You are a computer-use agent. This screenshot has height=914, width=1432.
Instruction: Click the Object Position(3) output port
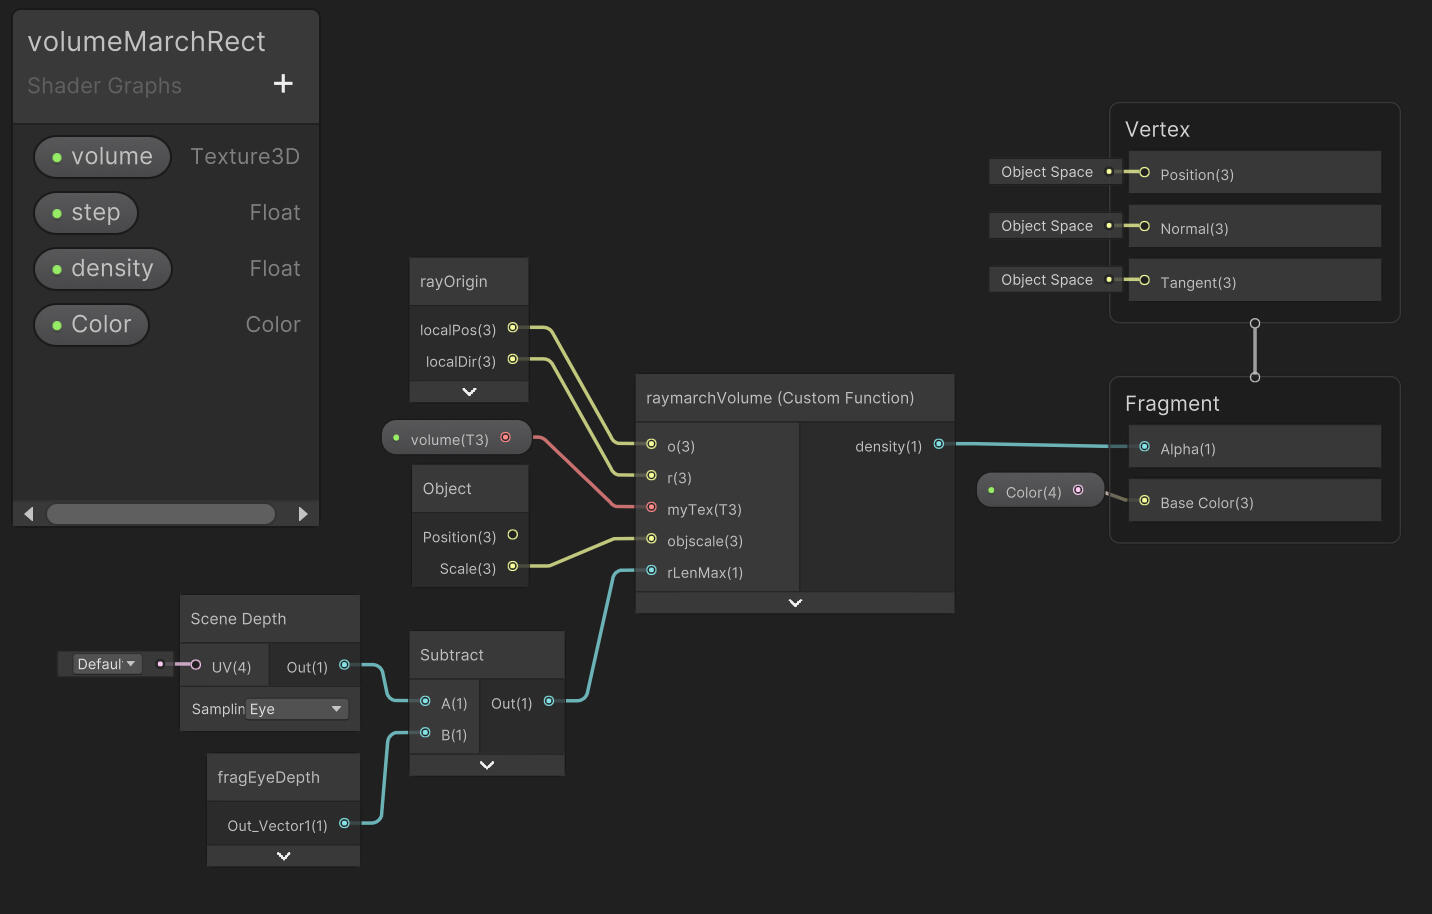coord(512,535)
